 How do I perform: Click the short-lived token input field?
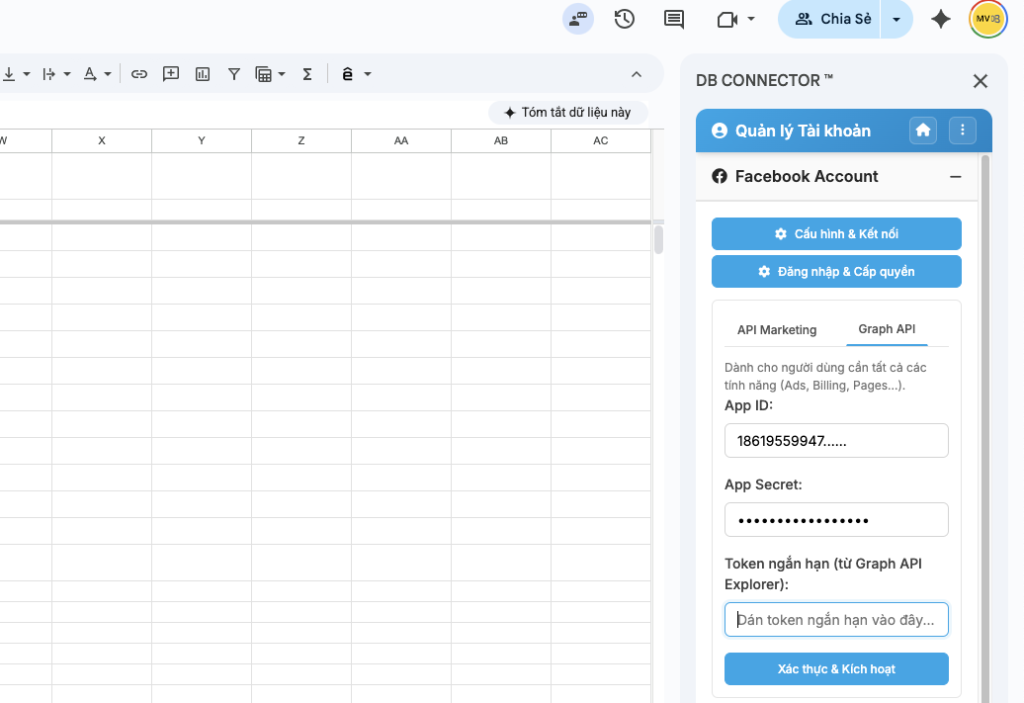836,620
